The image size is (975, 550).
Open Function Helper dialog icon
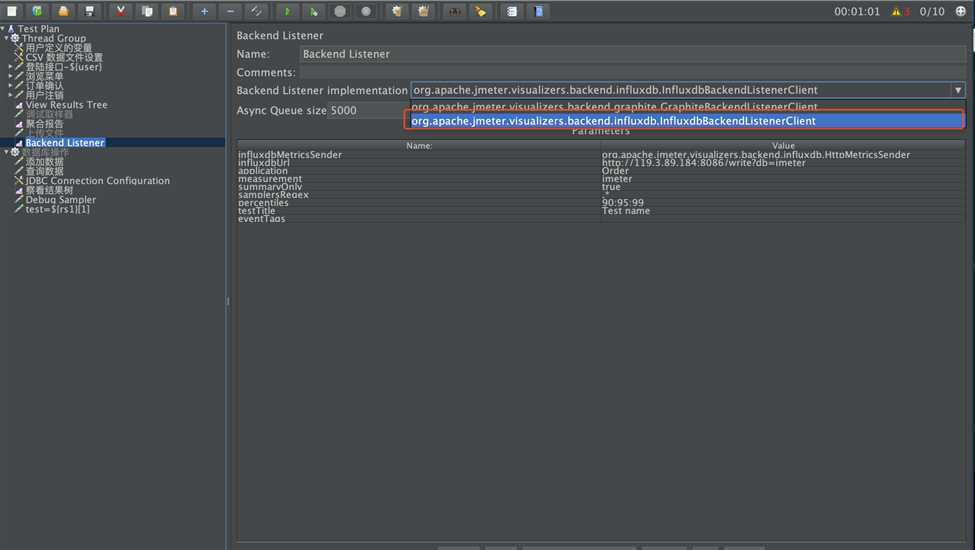511,11
